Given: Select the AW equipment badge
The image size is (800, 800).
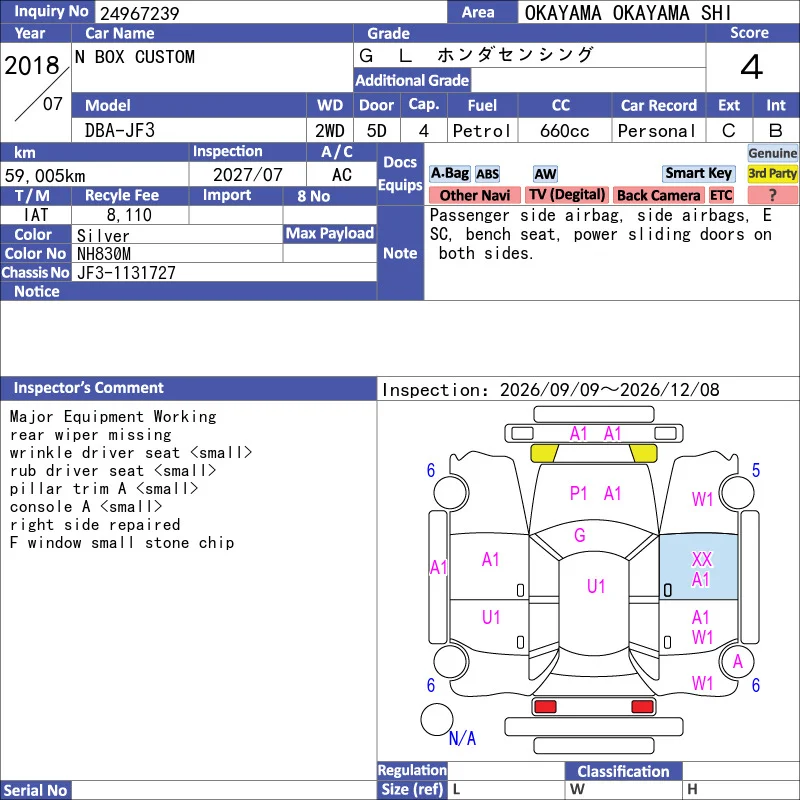Looking at the screenshot, I should (545, 174).
